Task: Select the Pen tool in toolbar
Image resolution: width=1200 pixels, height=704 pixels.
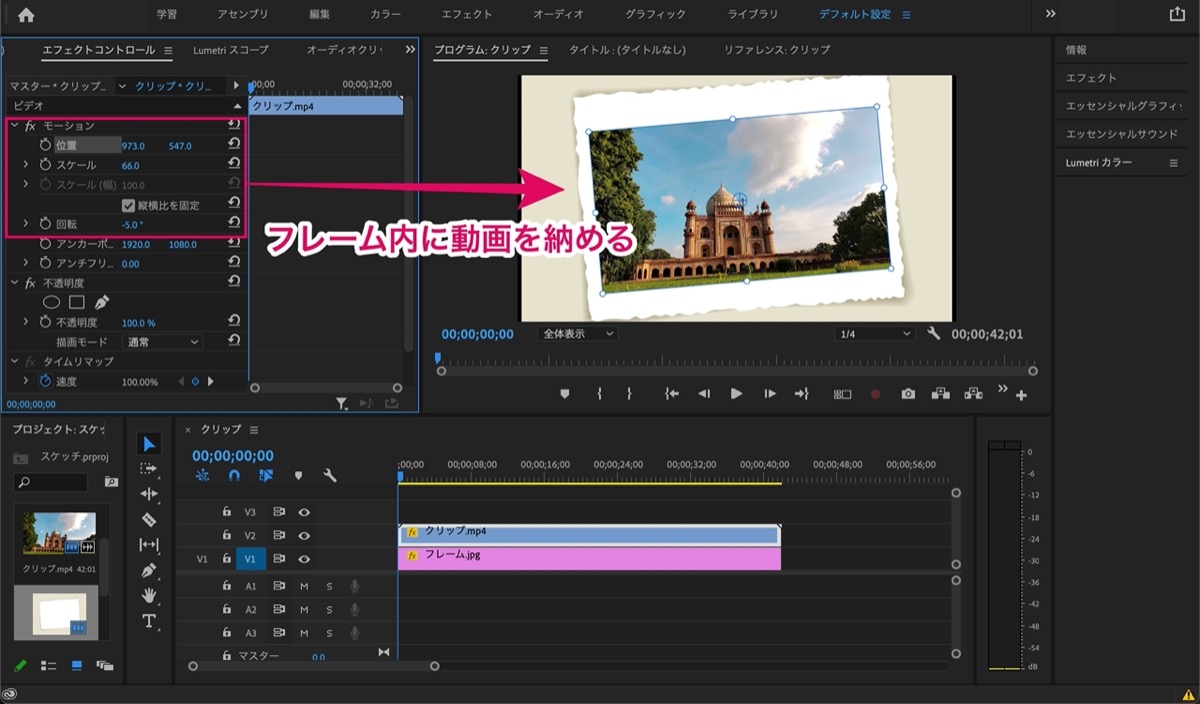Action: tap(149, 570)
